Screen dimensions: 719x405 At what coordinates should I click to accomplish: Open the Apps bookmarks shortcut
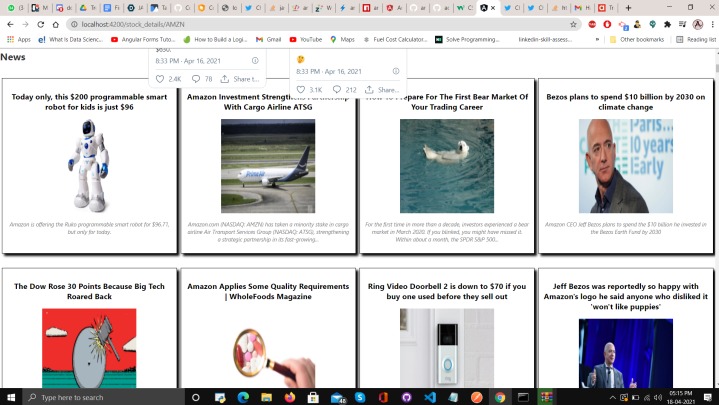point(19,39)
